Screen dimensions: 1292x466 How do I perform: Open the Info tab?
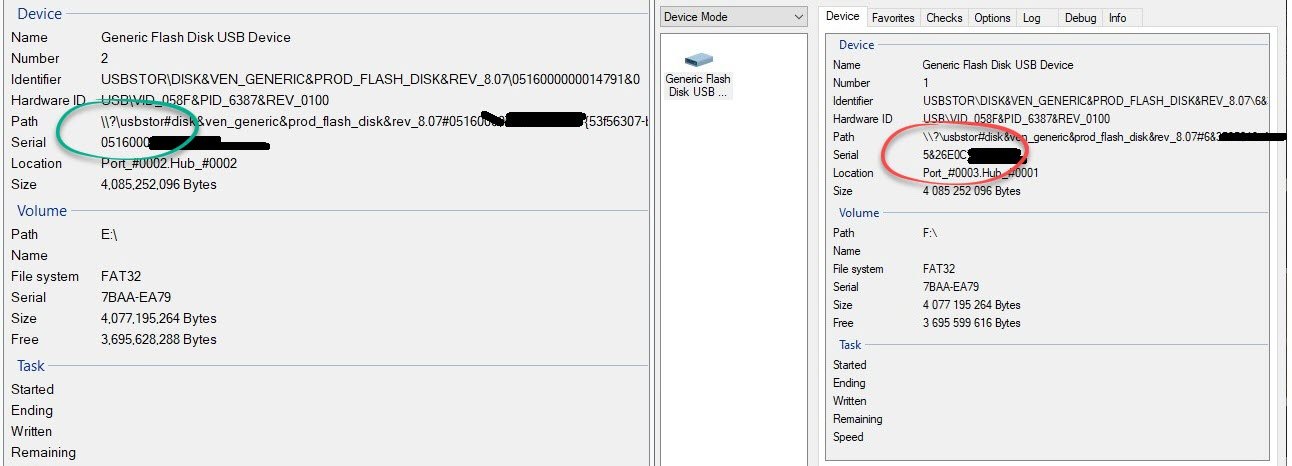click(x=1117, y=18)
